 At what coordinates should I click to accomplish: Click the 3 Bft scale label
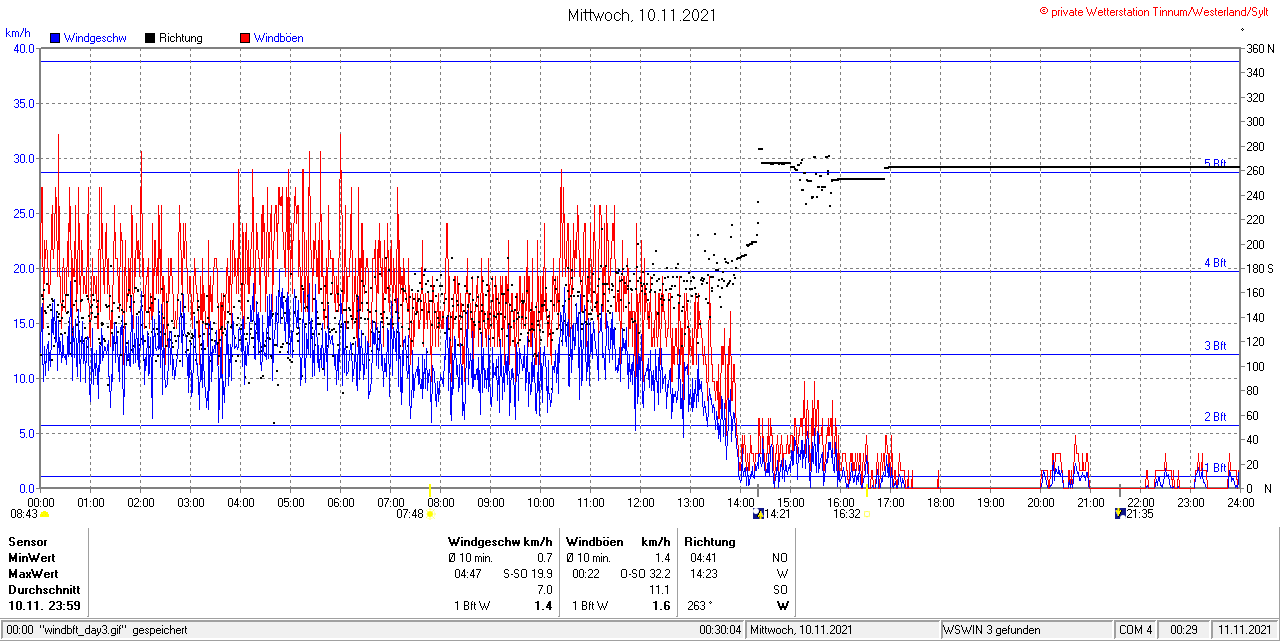coord(1214,346)
